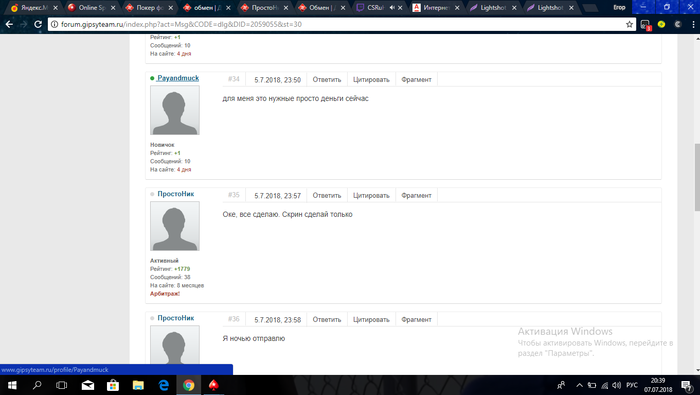Open PokerStars app from taskbar
Screen dimensions: 700x395
[x=213, y=385]
